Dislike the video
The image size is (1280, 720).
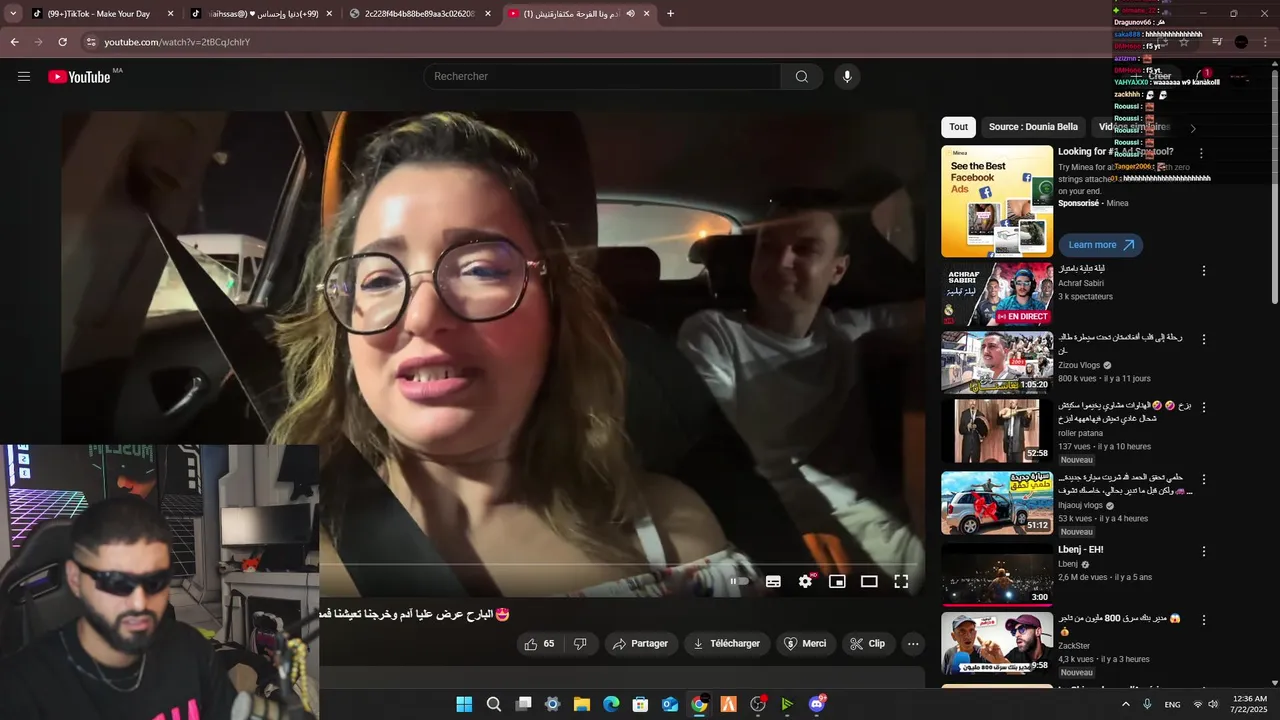coord(580,644)
